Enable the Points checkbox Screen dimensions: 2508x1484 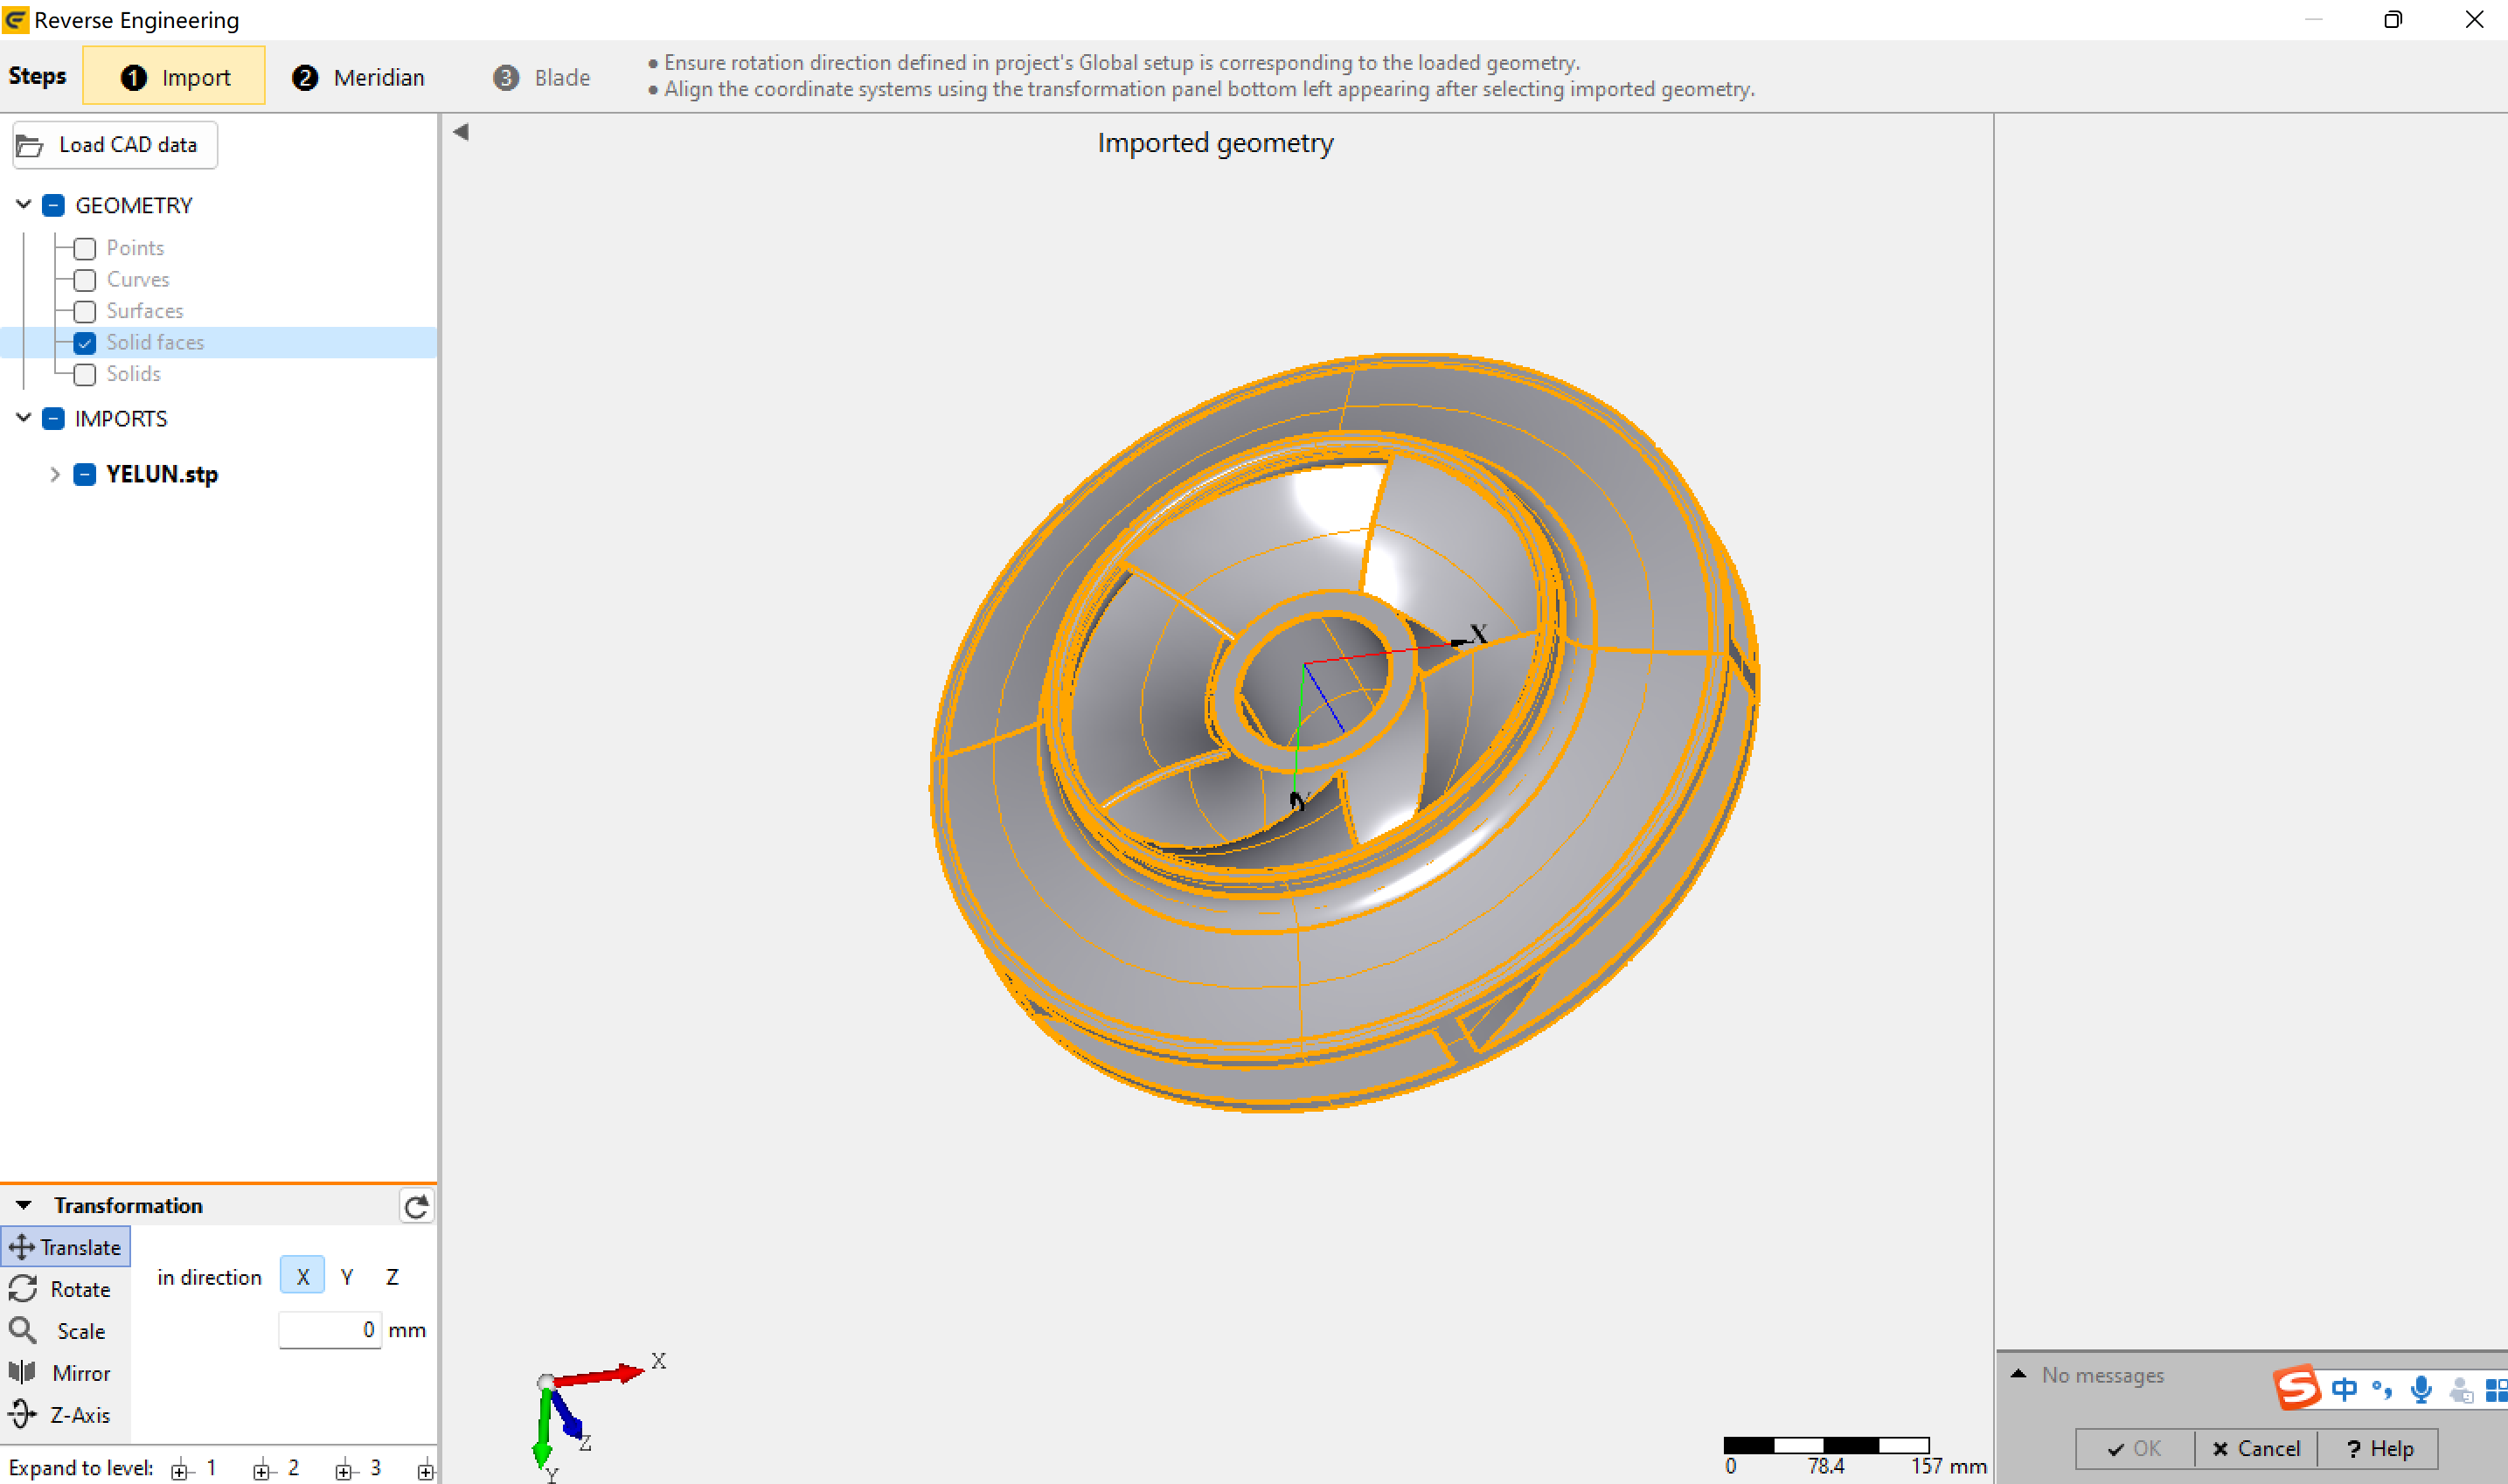click(x=85, y=248)
